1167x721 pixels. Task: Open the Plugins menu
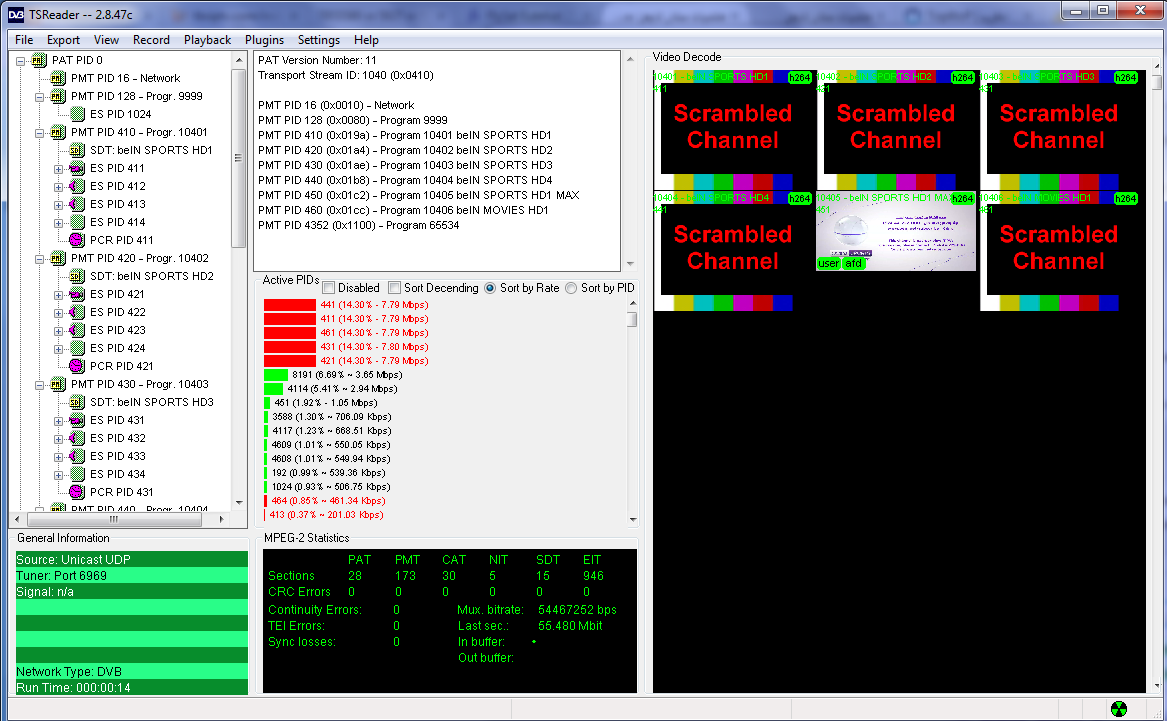click(x=264, y=40)
